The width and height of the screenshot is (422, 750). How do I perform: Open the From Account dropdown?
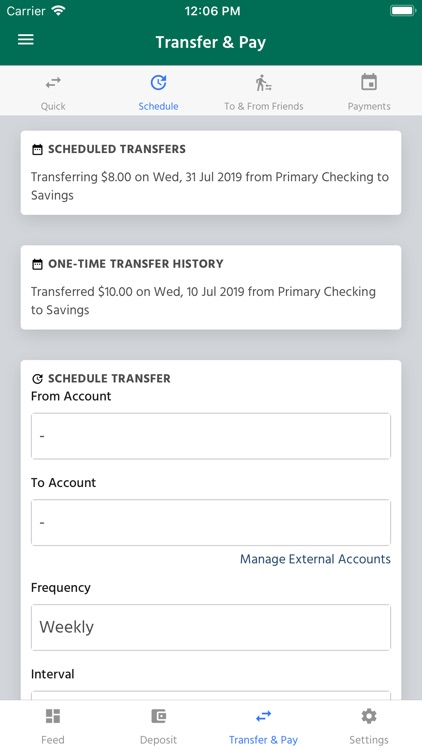(x=211, y=436)
